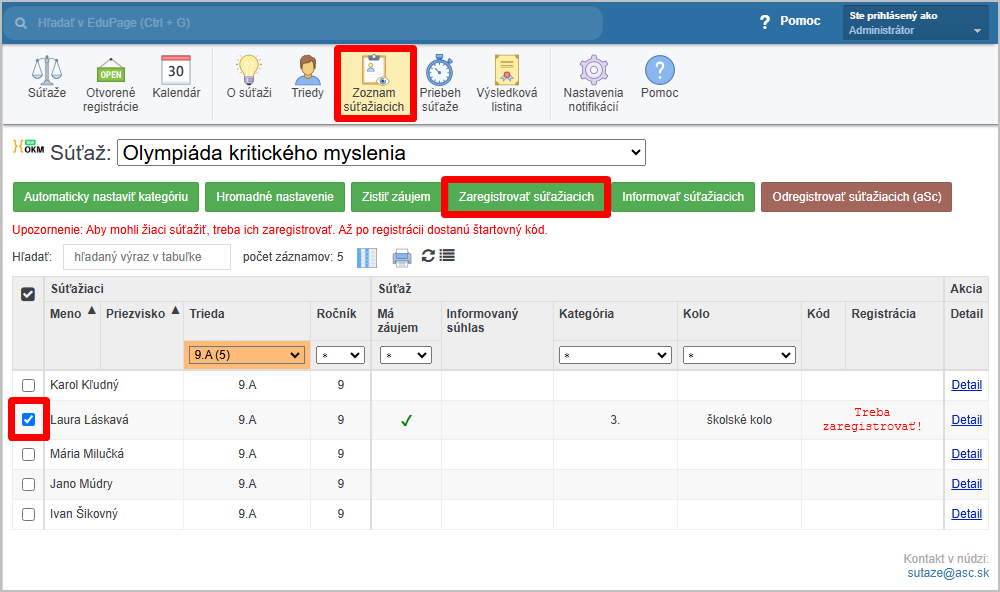This screenshot has width=1000, height=592.
Task: Click Hromadné nastavenie button
Action: (275, 196)
